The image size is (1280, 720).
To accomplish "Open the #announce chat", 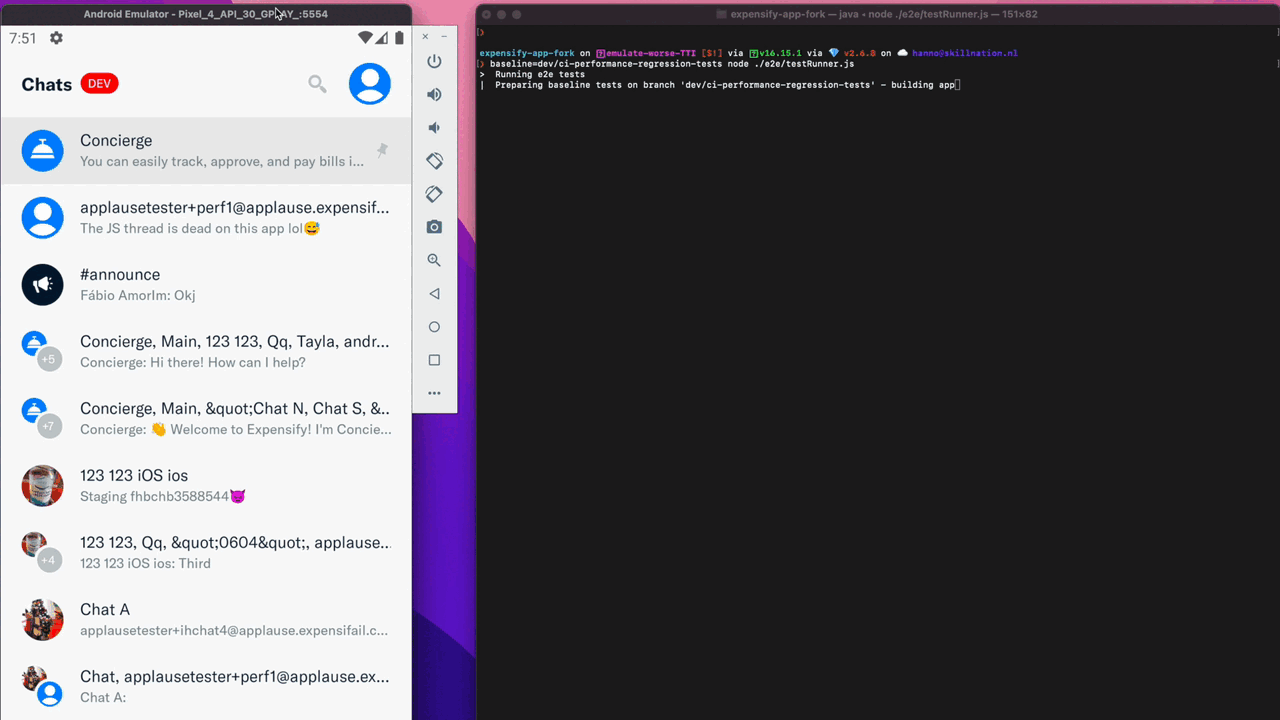I will tap(206, 285).
